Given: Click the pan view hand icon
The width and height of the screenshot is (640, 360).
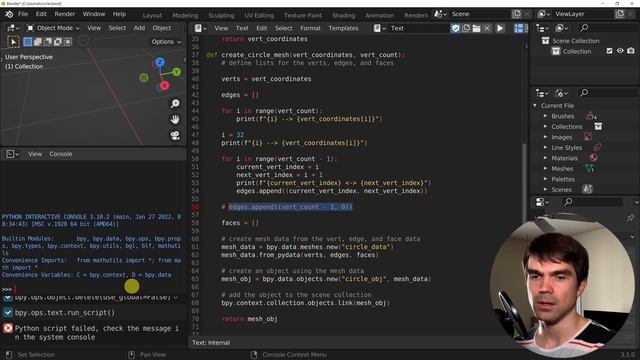Looking at the screenshot, I should [x=175, y=120].
